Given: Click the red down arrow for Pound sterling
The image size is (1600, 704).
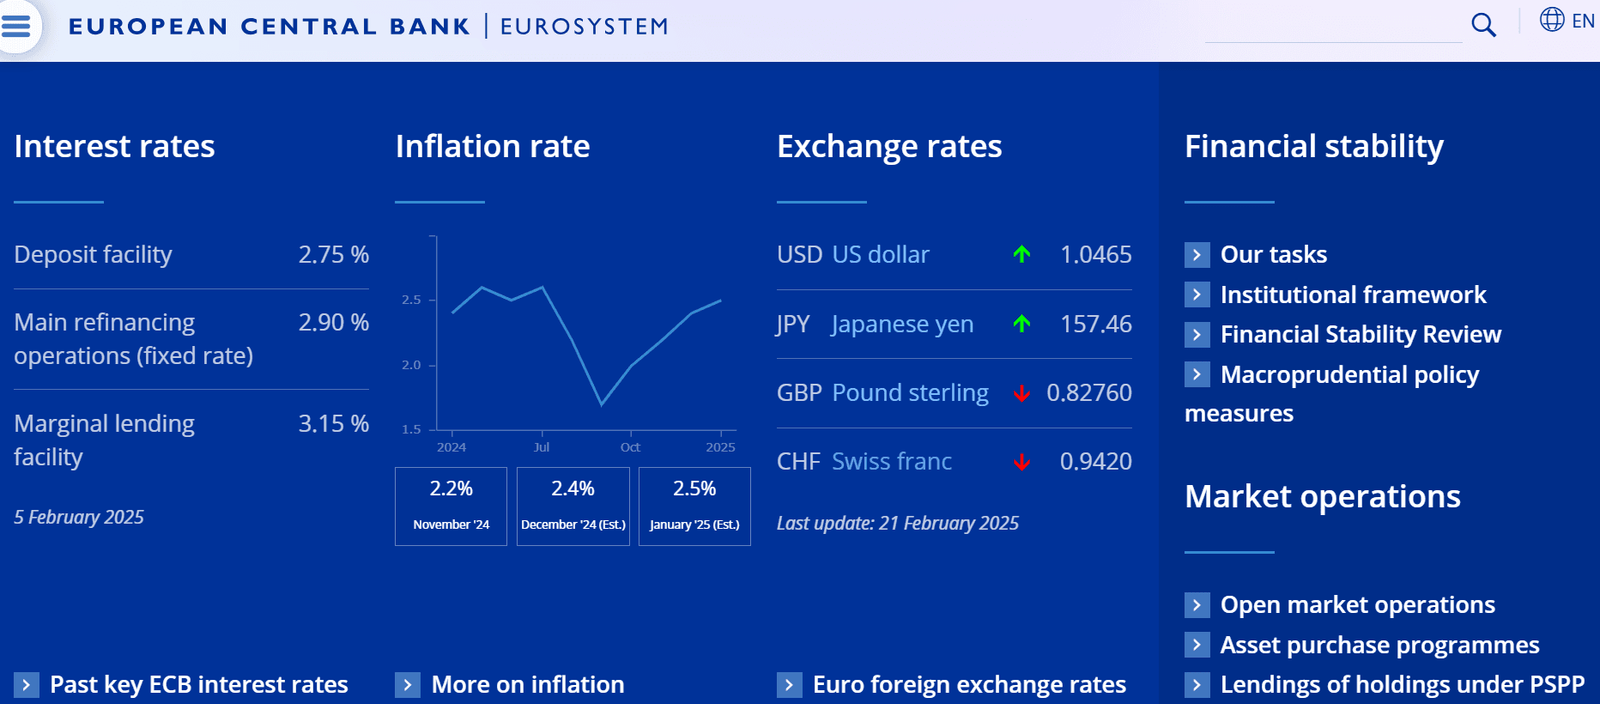Looking at the screenshot, I should 1021,393.
